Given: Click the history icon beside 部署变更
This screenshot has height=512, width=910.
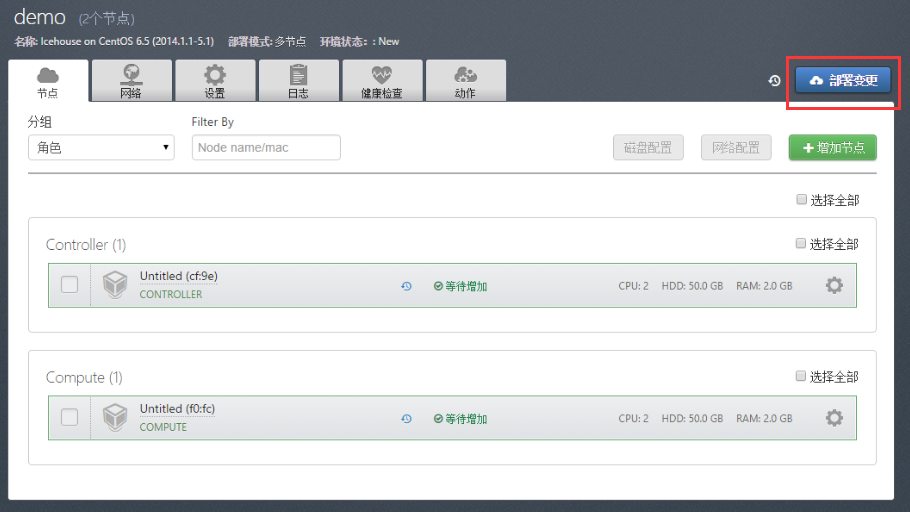Looking at the screenshot, I should coord(774,81).
